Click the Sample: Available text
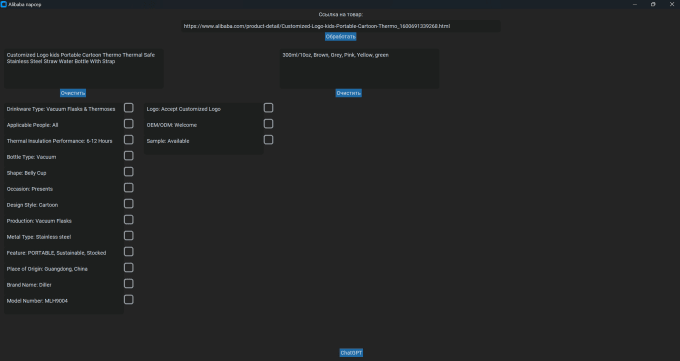This screenshot has width=680, height=361. click(168, 141)
